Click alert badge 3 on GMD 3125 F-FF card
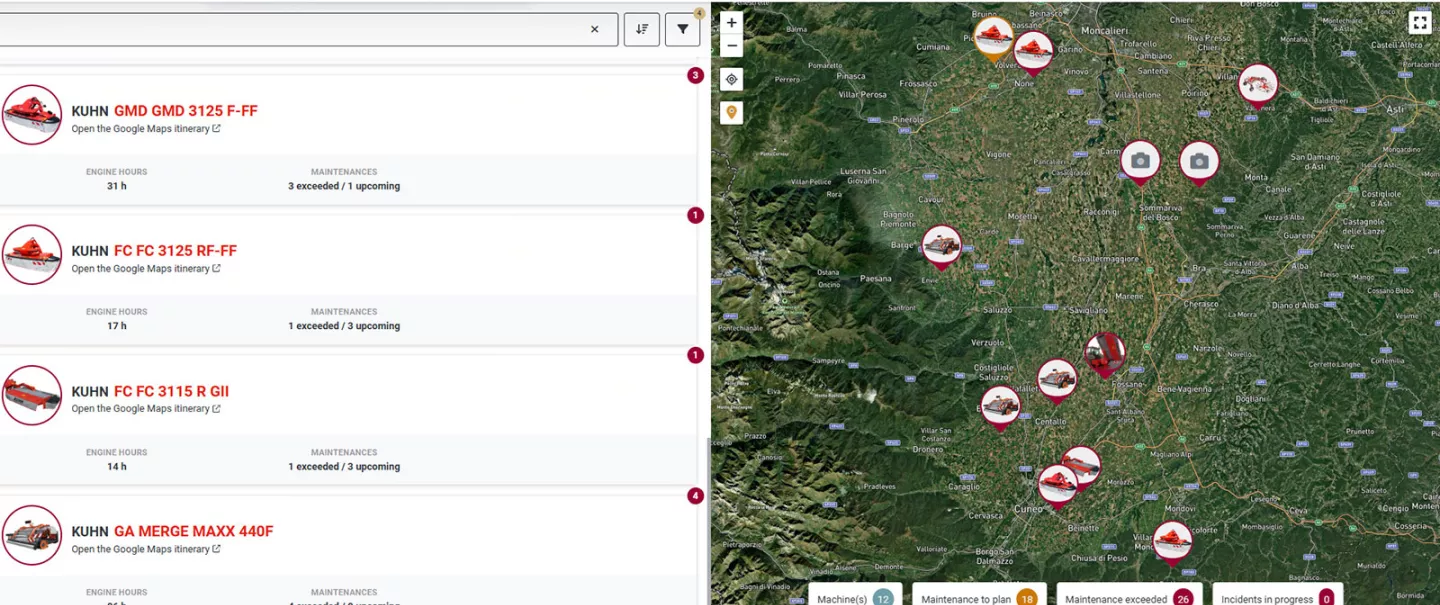Image resolution: width=1440 pixels, height=605 pixels. point(696,75)
